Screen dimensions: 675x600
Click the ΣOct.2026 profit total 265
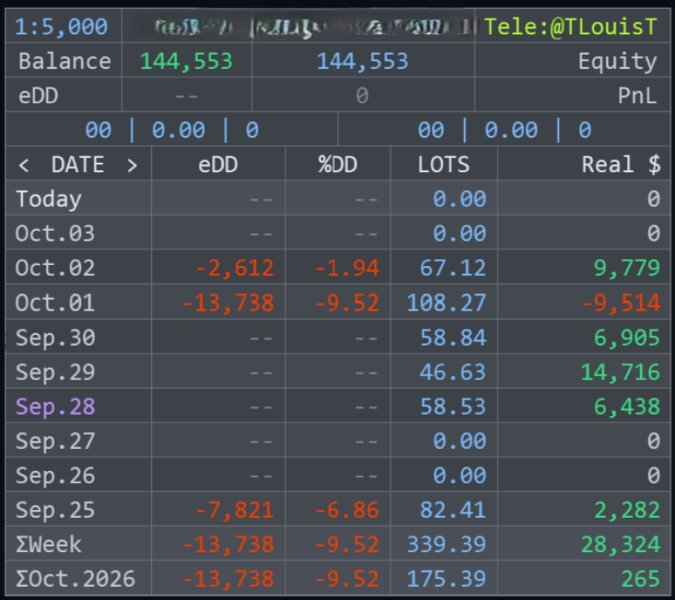pos(641,579)
